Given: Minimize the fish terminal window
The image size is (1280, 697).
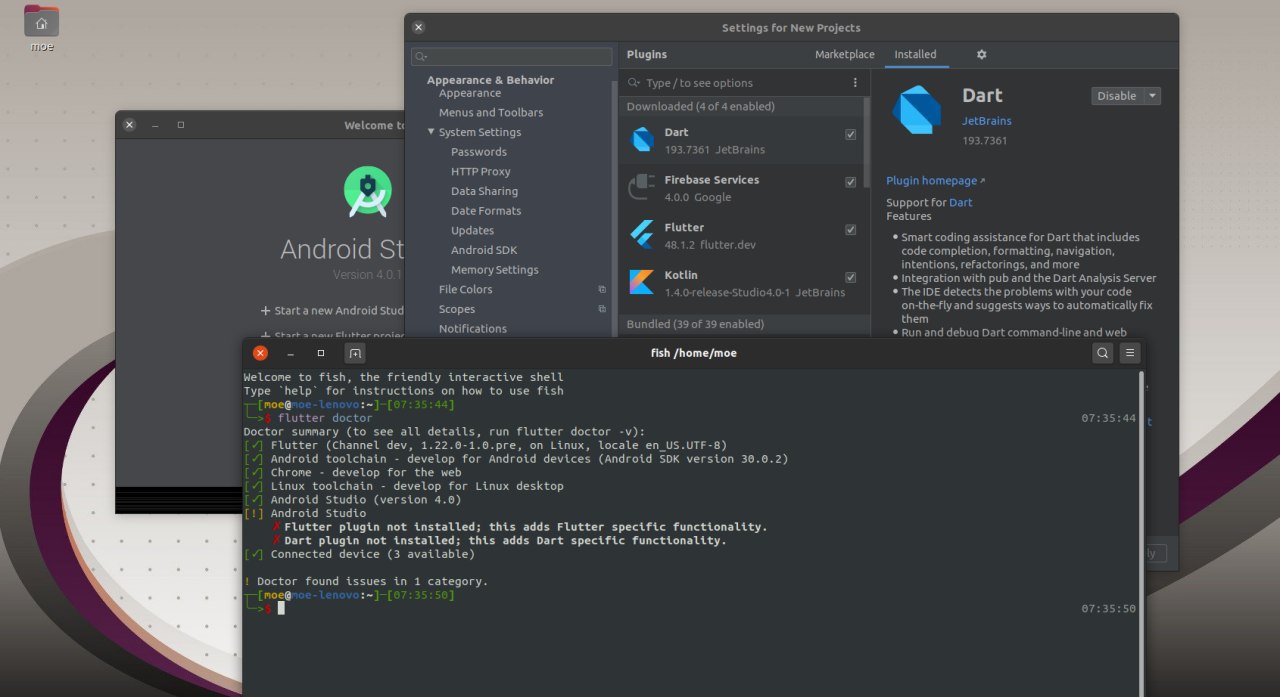Looking at the screenshot, I should click(x=291, y=353).
